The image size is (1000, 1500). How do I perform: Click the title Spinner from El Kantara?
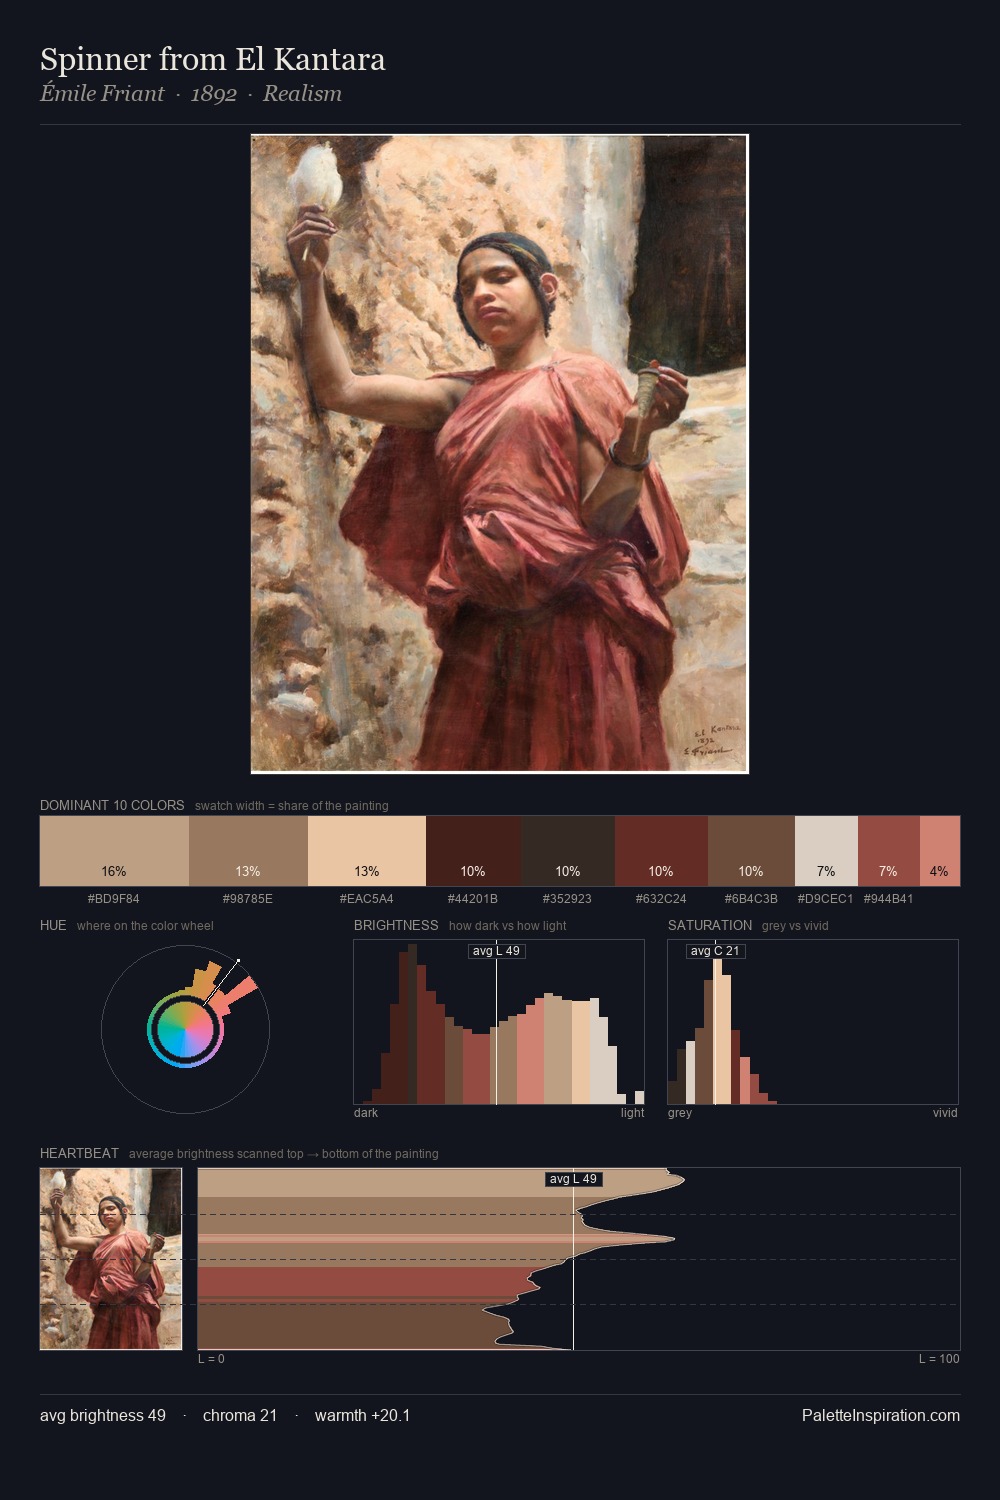[213, 60]
